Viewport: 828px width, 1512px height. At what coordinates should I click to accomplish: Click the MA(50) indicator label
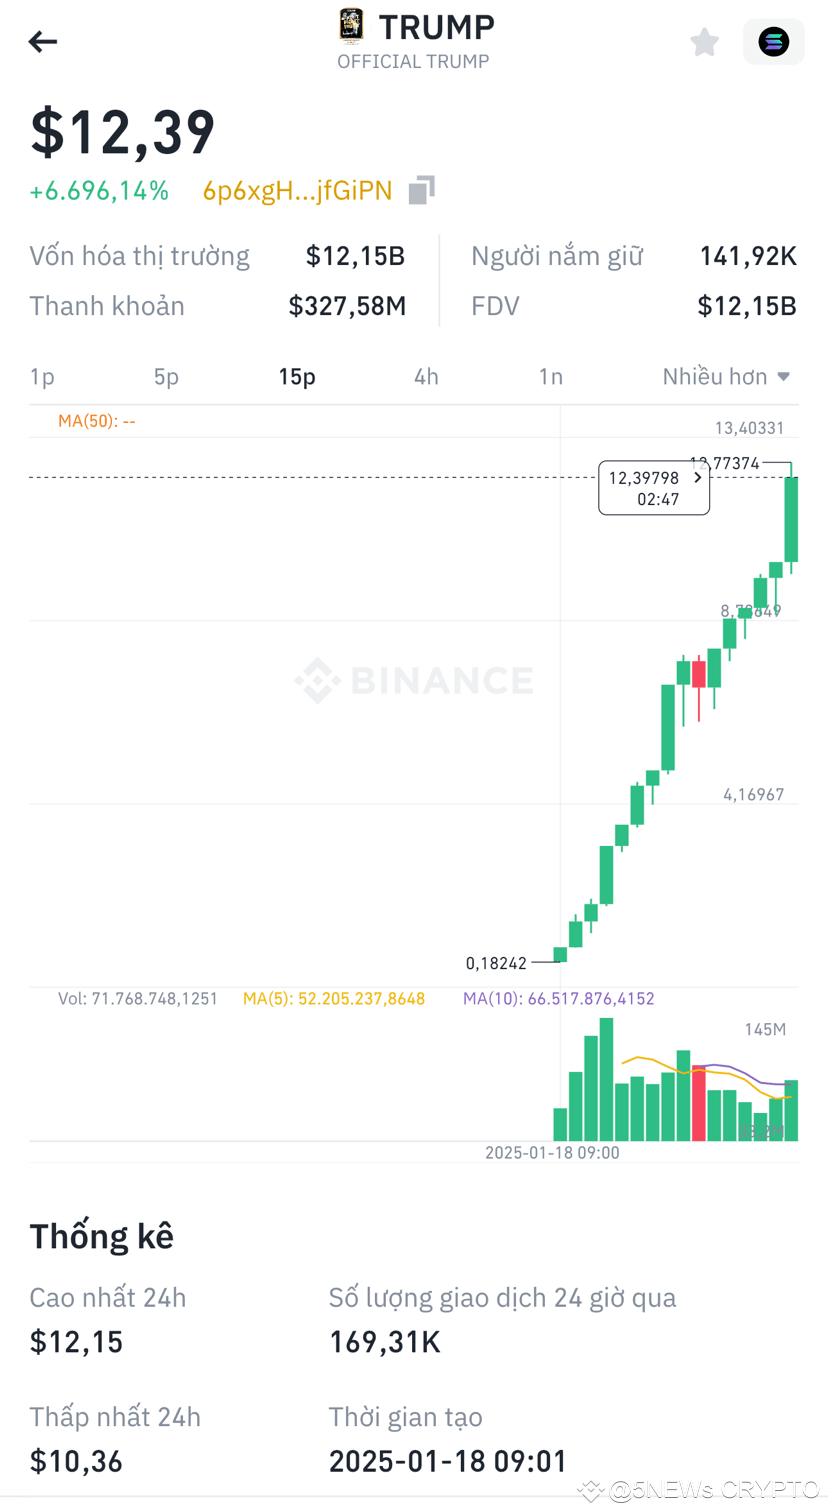coord(96,421)
